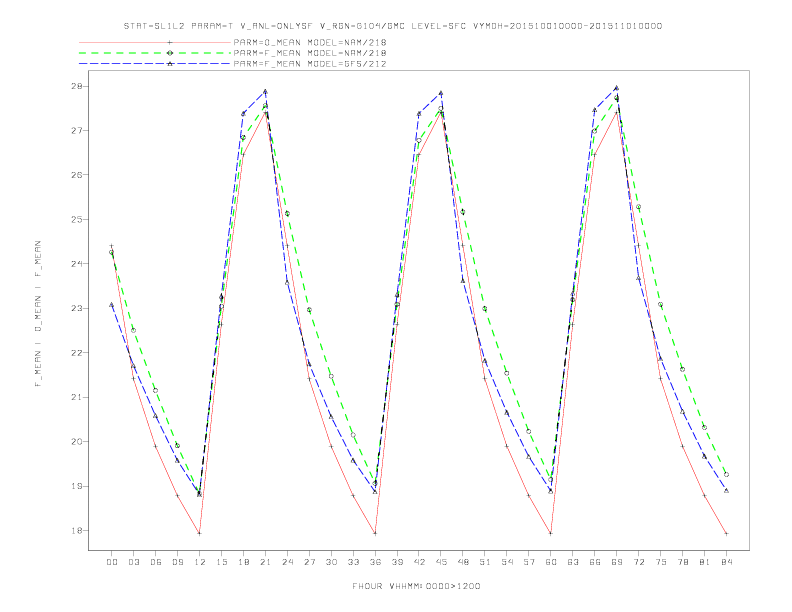The width and height of the screenshot is (792, 612).
Task: Select legend entry PARM=F_MEAN MODEL=GFS/212
Action: pos(310,64)
